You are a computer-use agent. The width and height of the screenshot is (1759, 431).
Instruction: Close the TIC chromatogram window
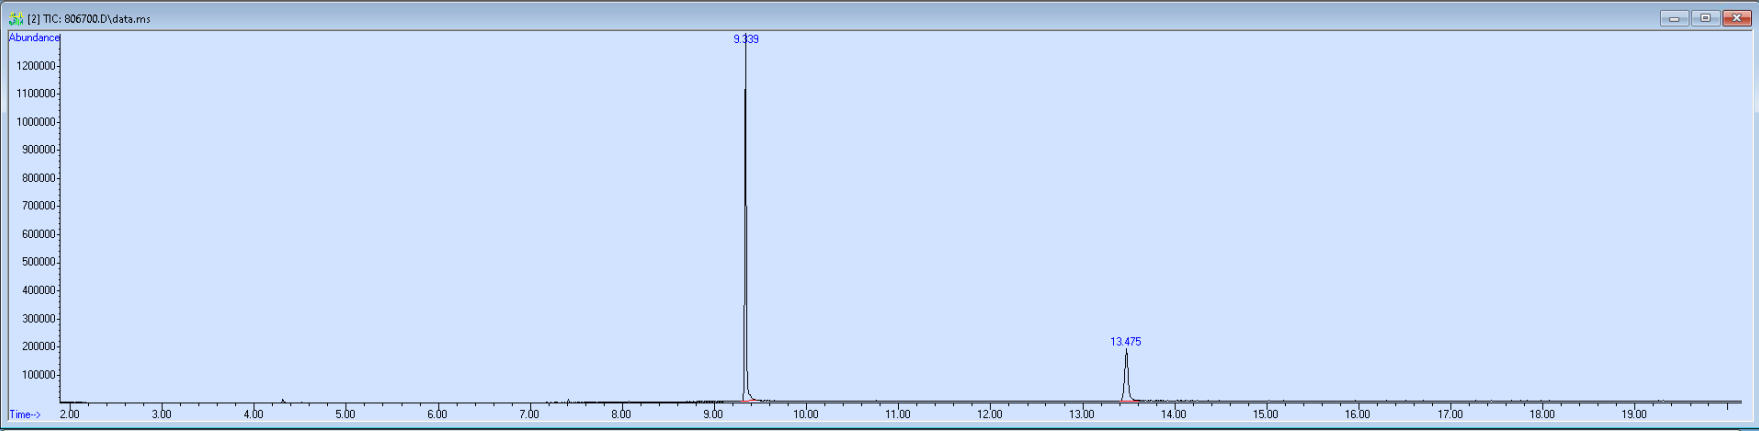tap(1736, 18)
